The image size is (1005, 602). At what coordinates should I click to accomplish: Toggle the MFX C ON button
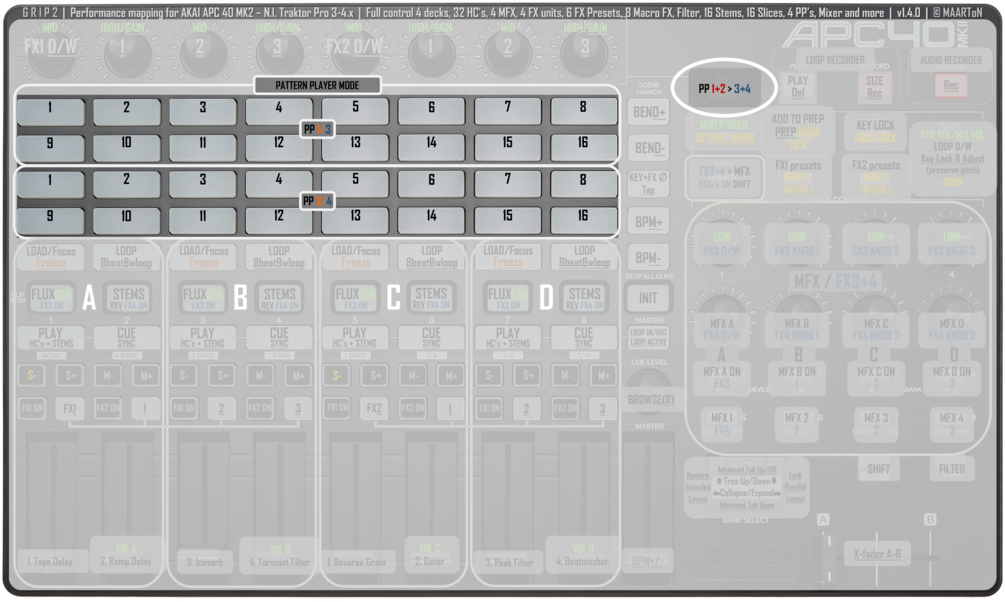[876, 378]
